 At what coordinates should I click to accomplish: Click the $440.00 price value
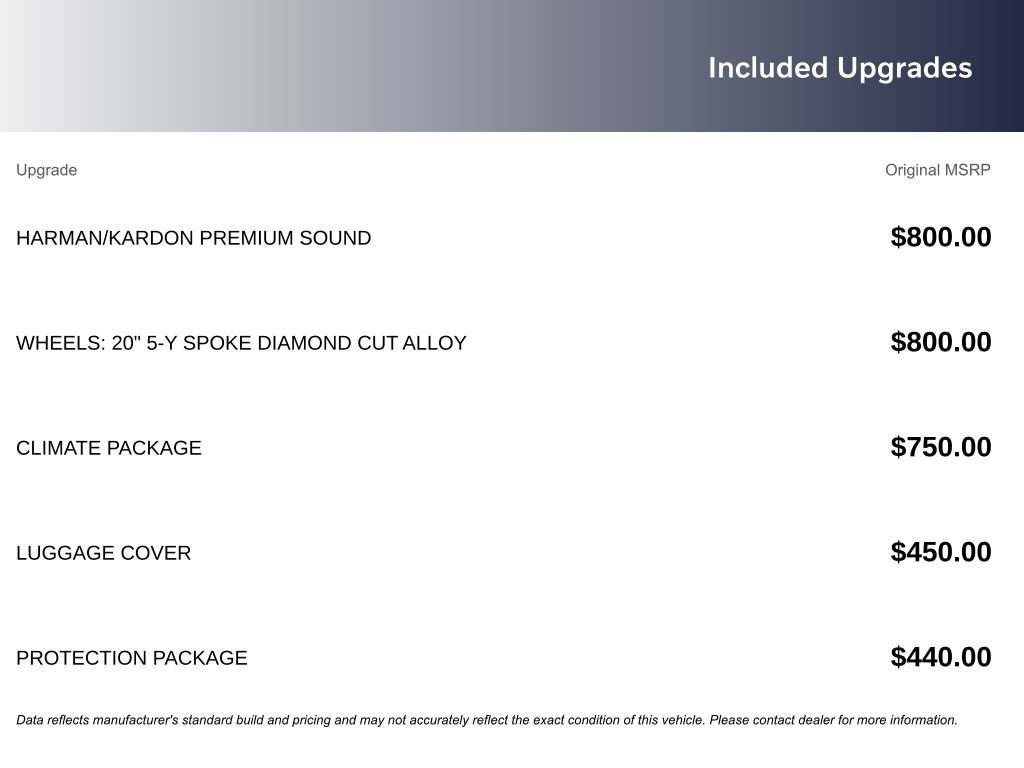coord(940,657)
